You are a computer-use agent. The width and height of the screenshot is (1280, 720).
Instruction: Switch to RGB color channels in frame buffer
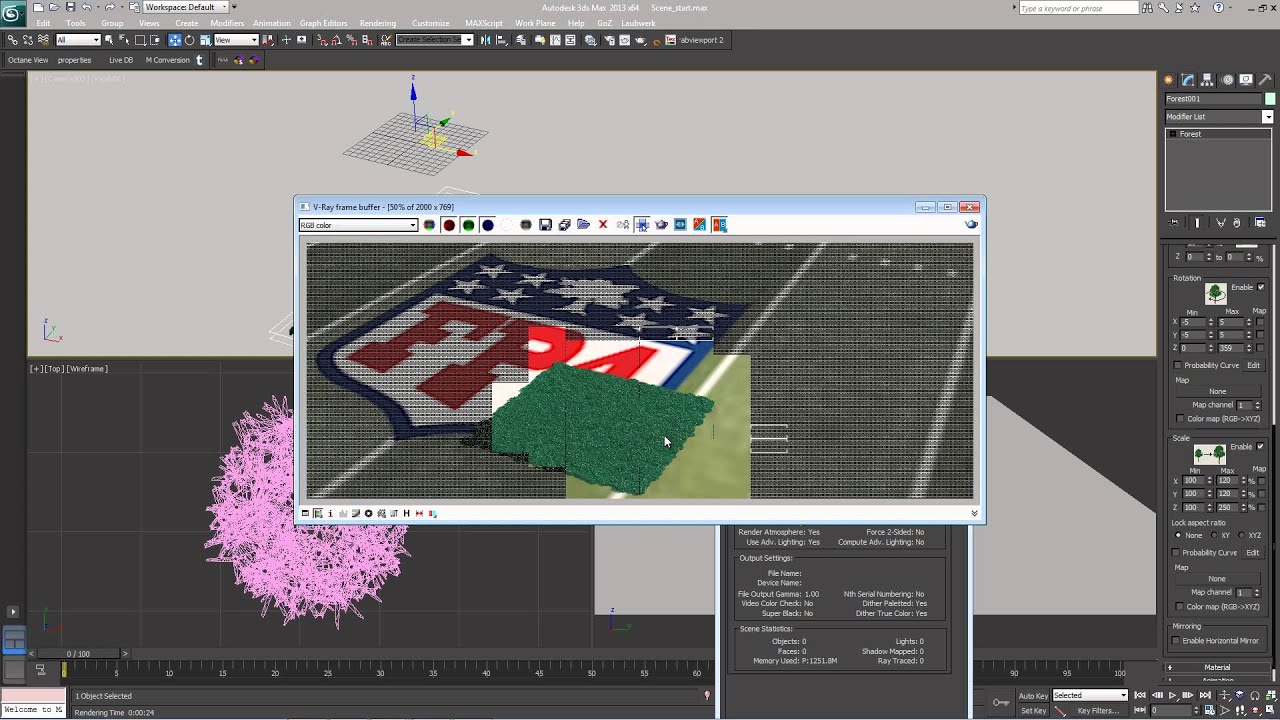(x=429, y=225)
